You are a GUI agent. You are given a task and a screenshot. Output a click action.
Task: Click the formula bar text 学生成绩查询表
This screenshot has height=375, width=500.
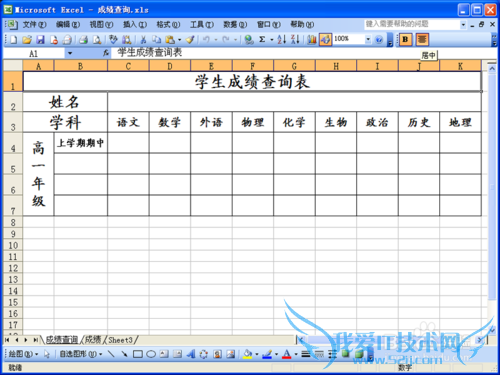pyautogui.click(x=150, y=52)
